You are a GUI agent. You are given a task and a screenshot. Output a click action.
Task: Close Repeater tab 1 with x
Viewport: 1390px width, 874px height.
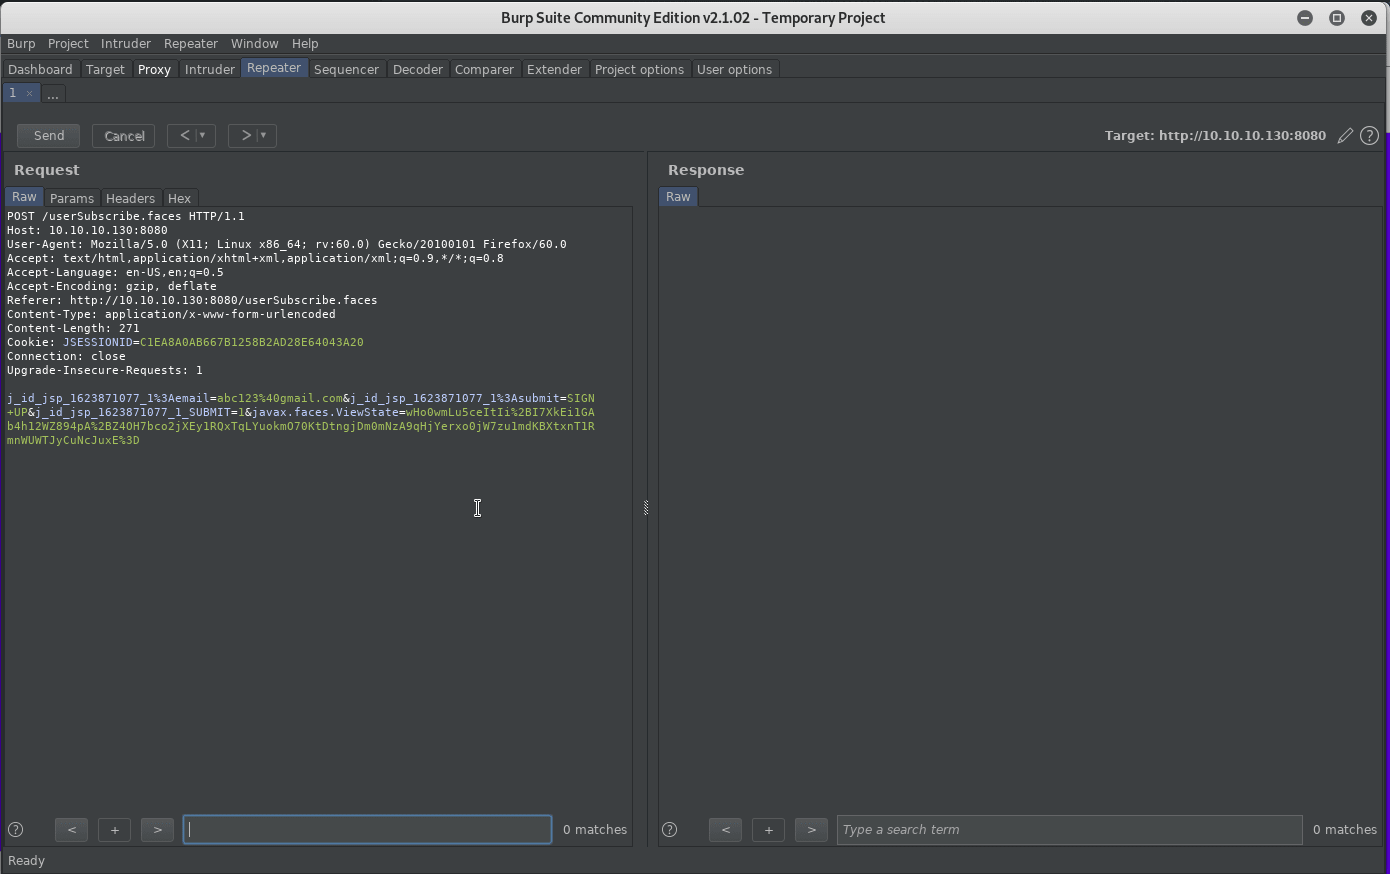[29, 93]
